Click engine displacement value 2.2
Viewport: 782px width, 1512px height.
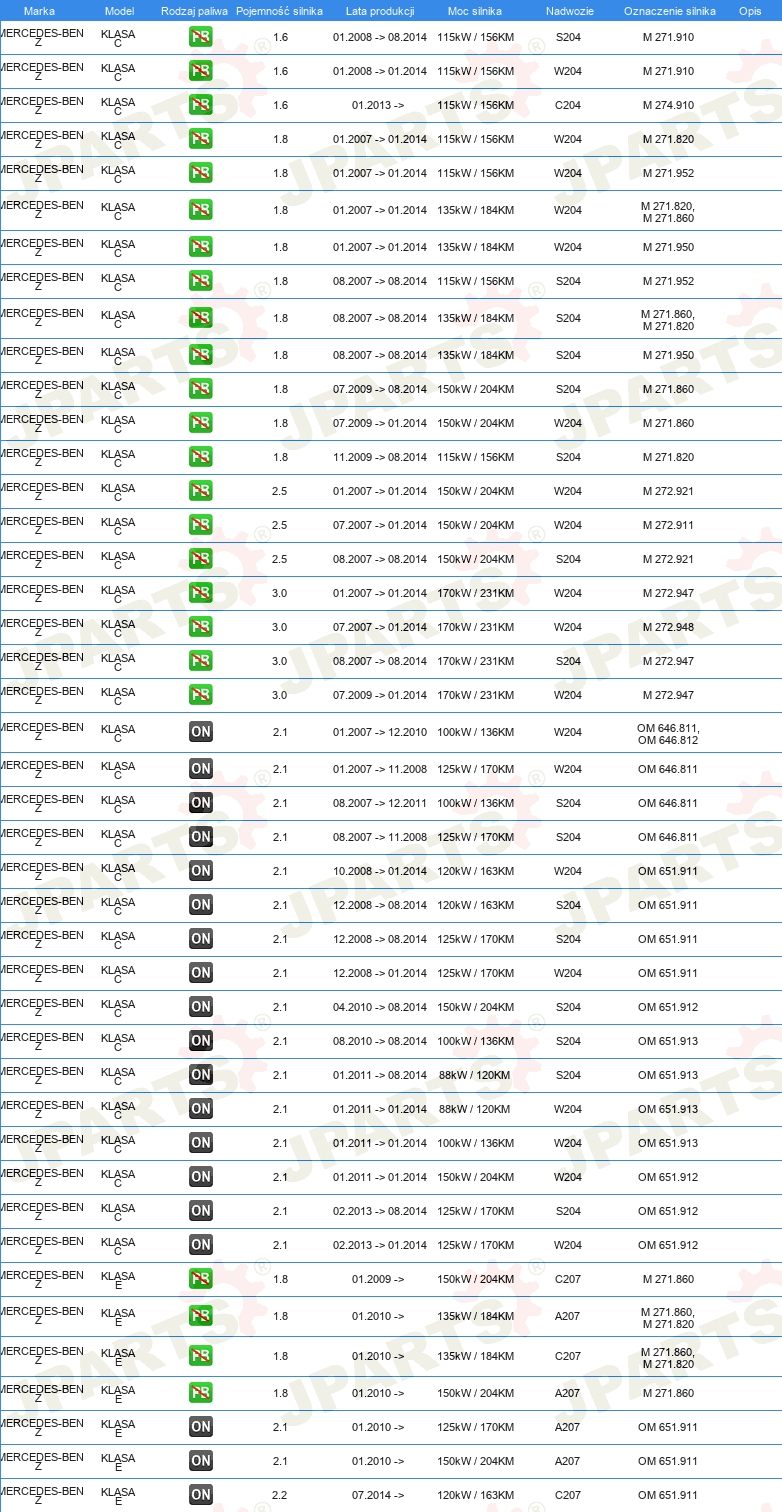(280, 1495)
